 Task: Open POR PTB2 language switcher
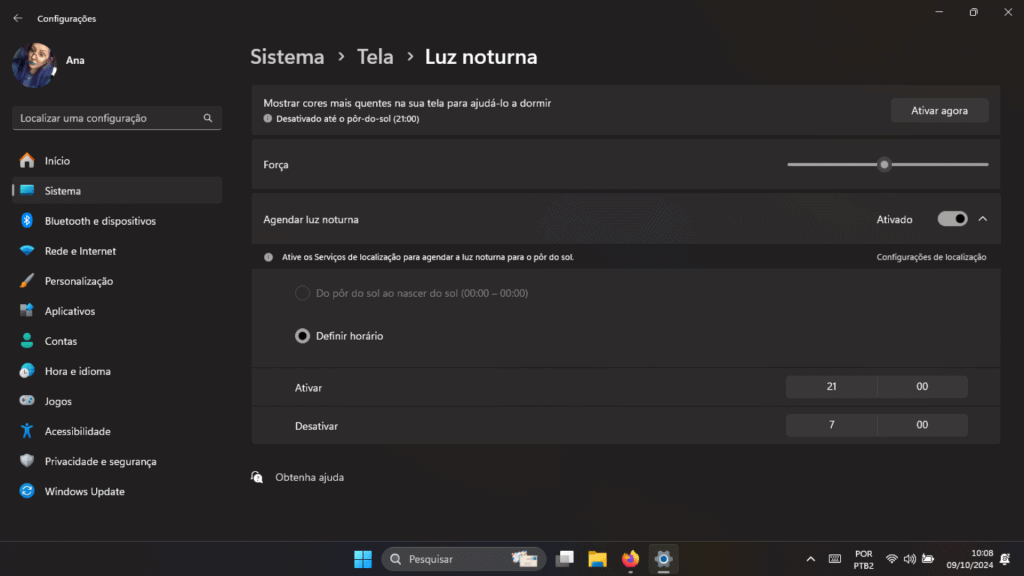863,560
